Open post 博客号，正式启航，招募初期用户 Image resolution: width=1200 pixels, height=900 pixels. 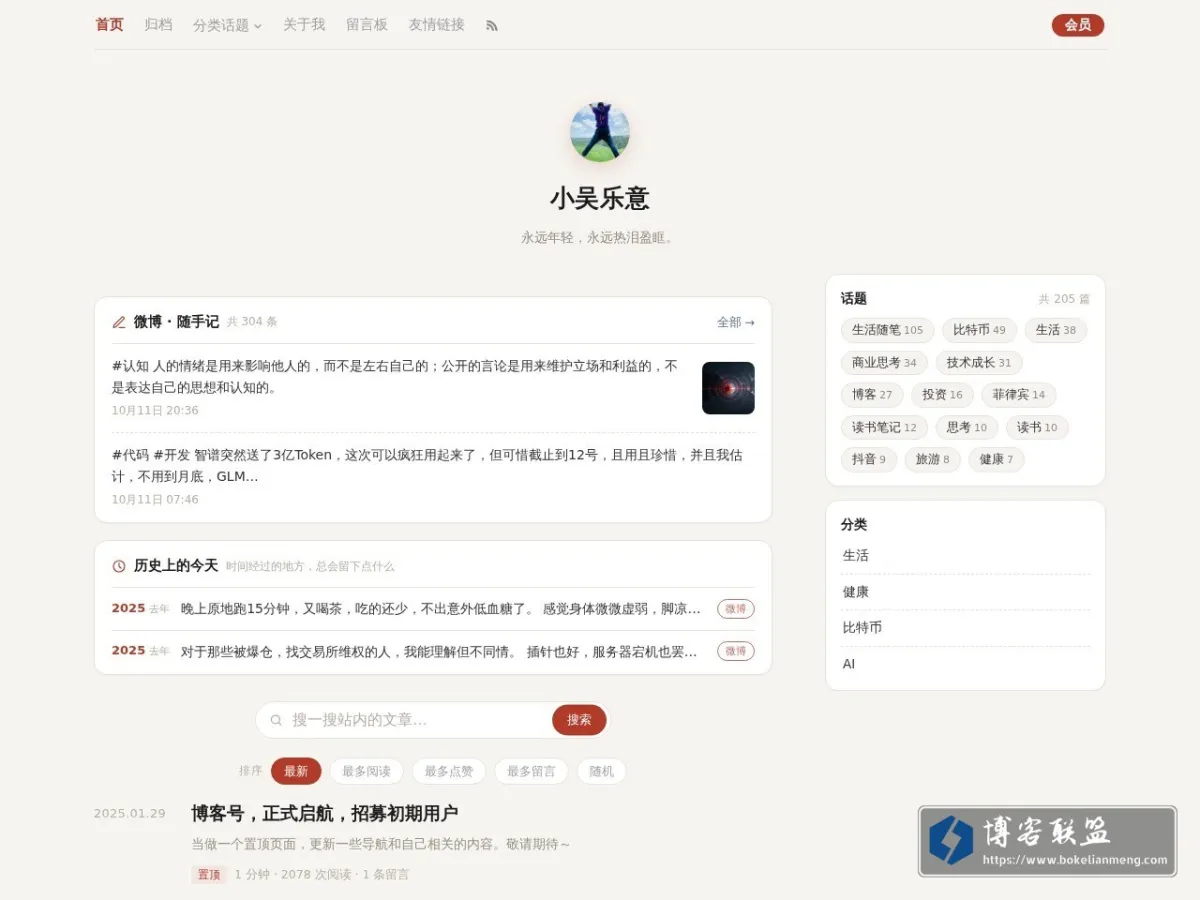pos(325,814)
